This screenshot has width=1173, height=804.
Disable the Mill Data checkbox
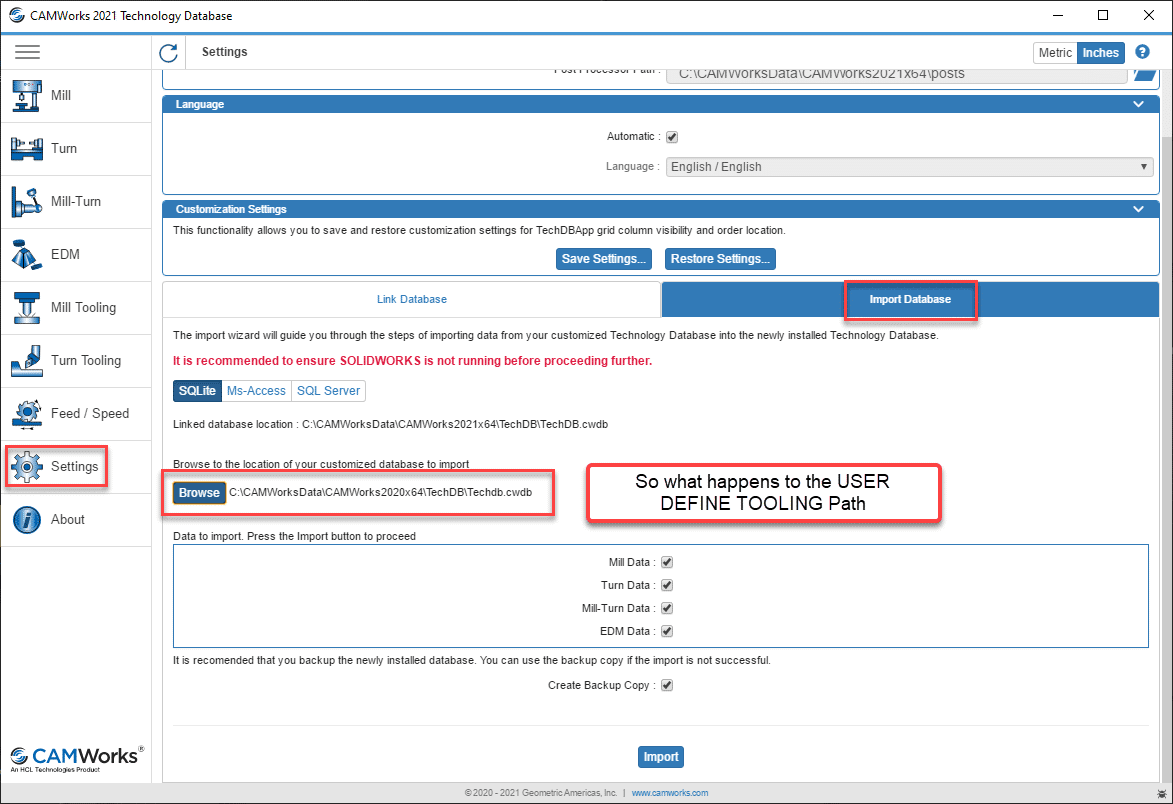click(x=667, y=562)
